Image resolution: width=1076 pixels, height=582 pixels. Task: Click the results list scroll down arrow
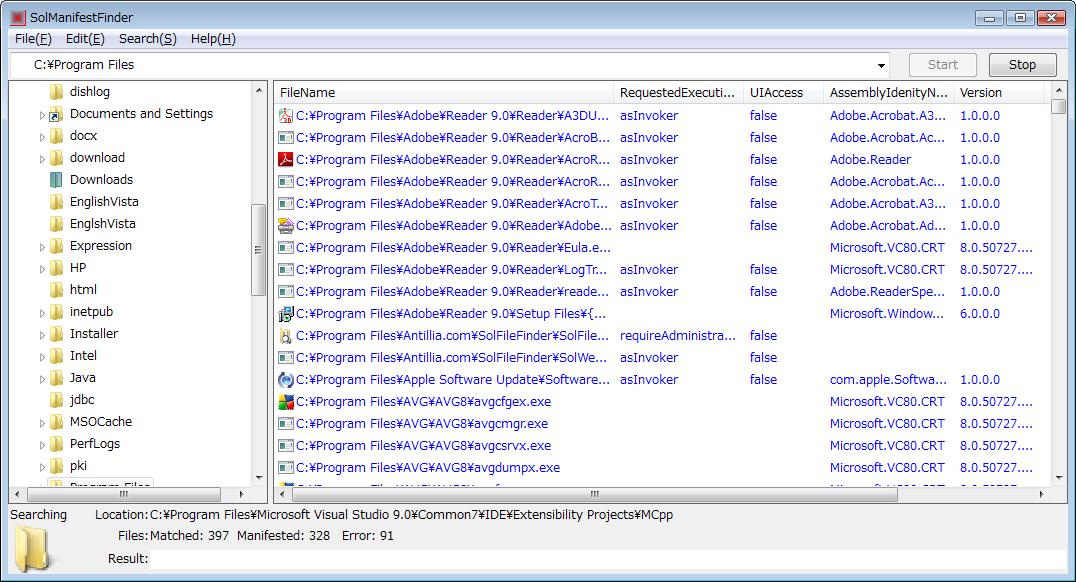1059,478
